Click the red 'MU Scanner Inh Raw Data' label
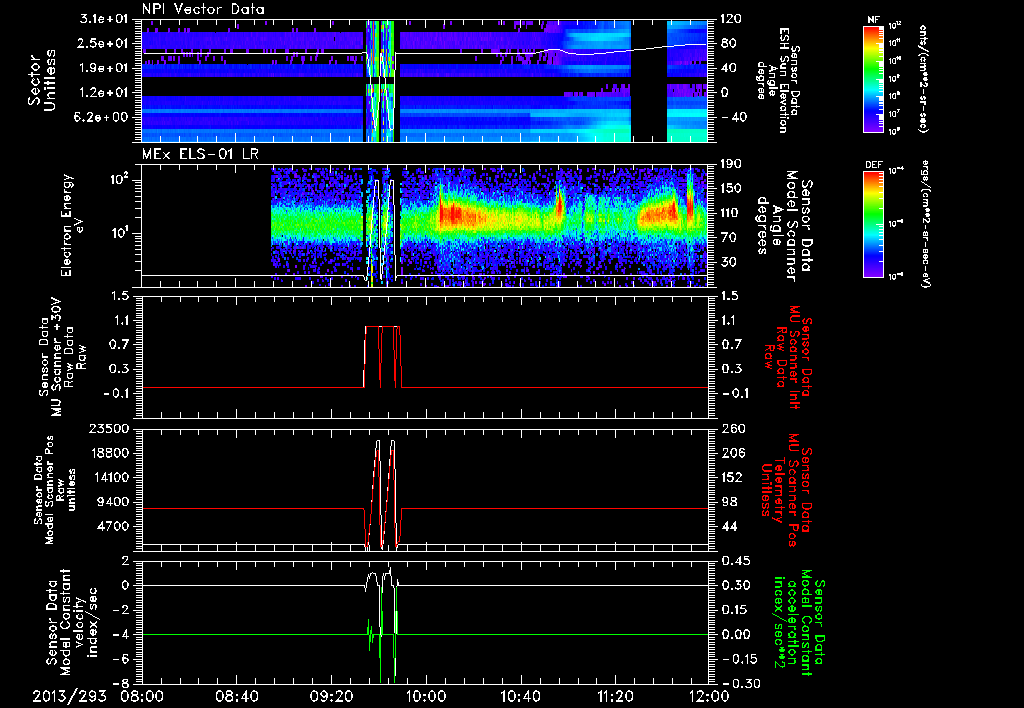 pos(786,357)
